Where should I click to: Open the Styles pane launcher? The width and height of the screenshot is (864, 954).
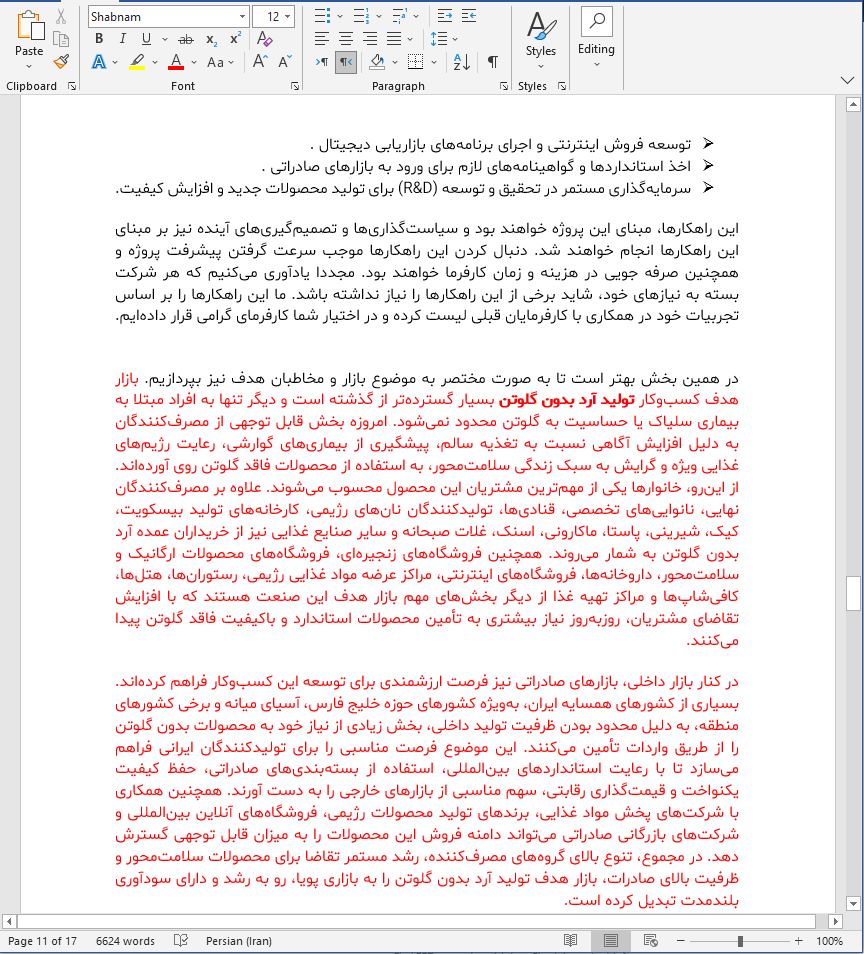point(562,86)
